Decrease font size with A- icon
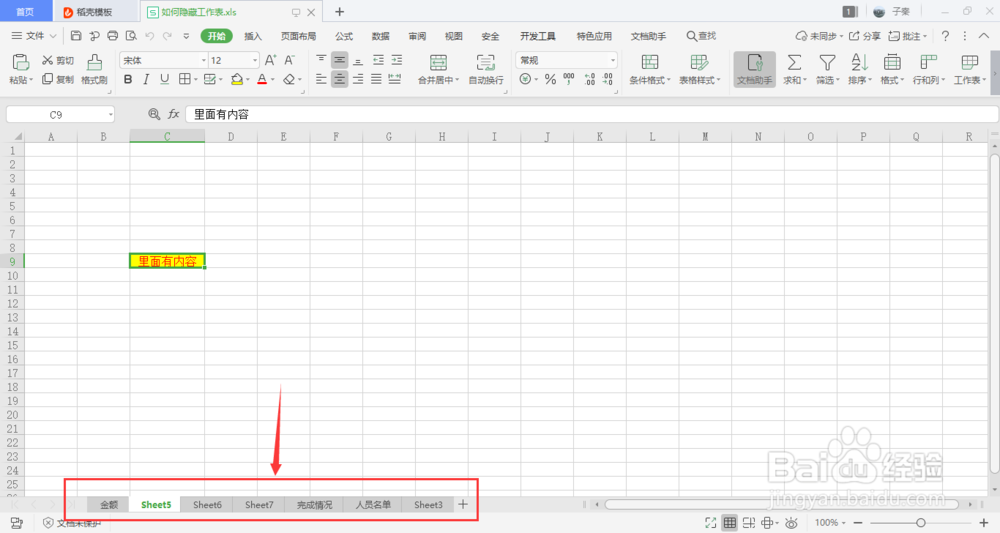1000x533 pixels. tap(290, 60)
